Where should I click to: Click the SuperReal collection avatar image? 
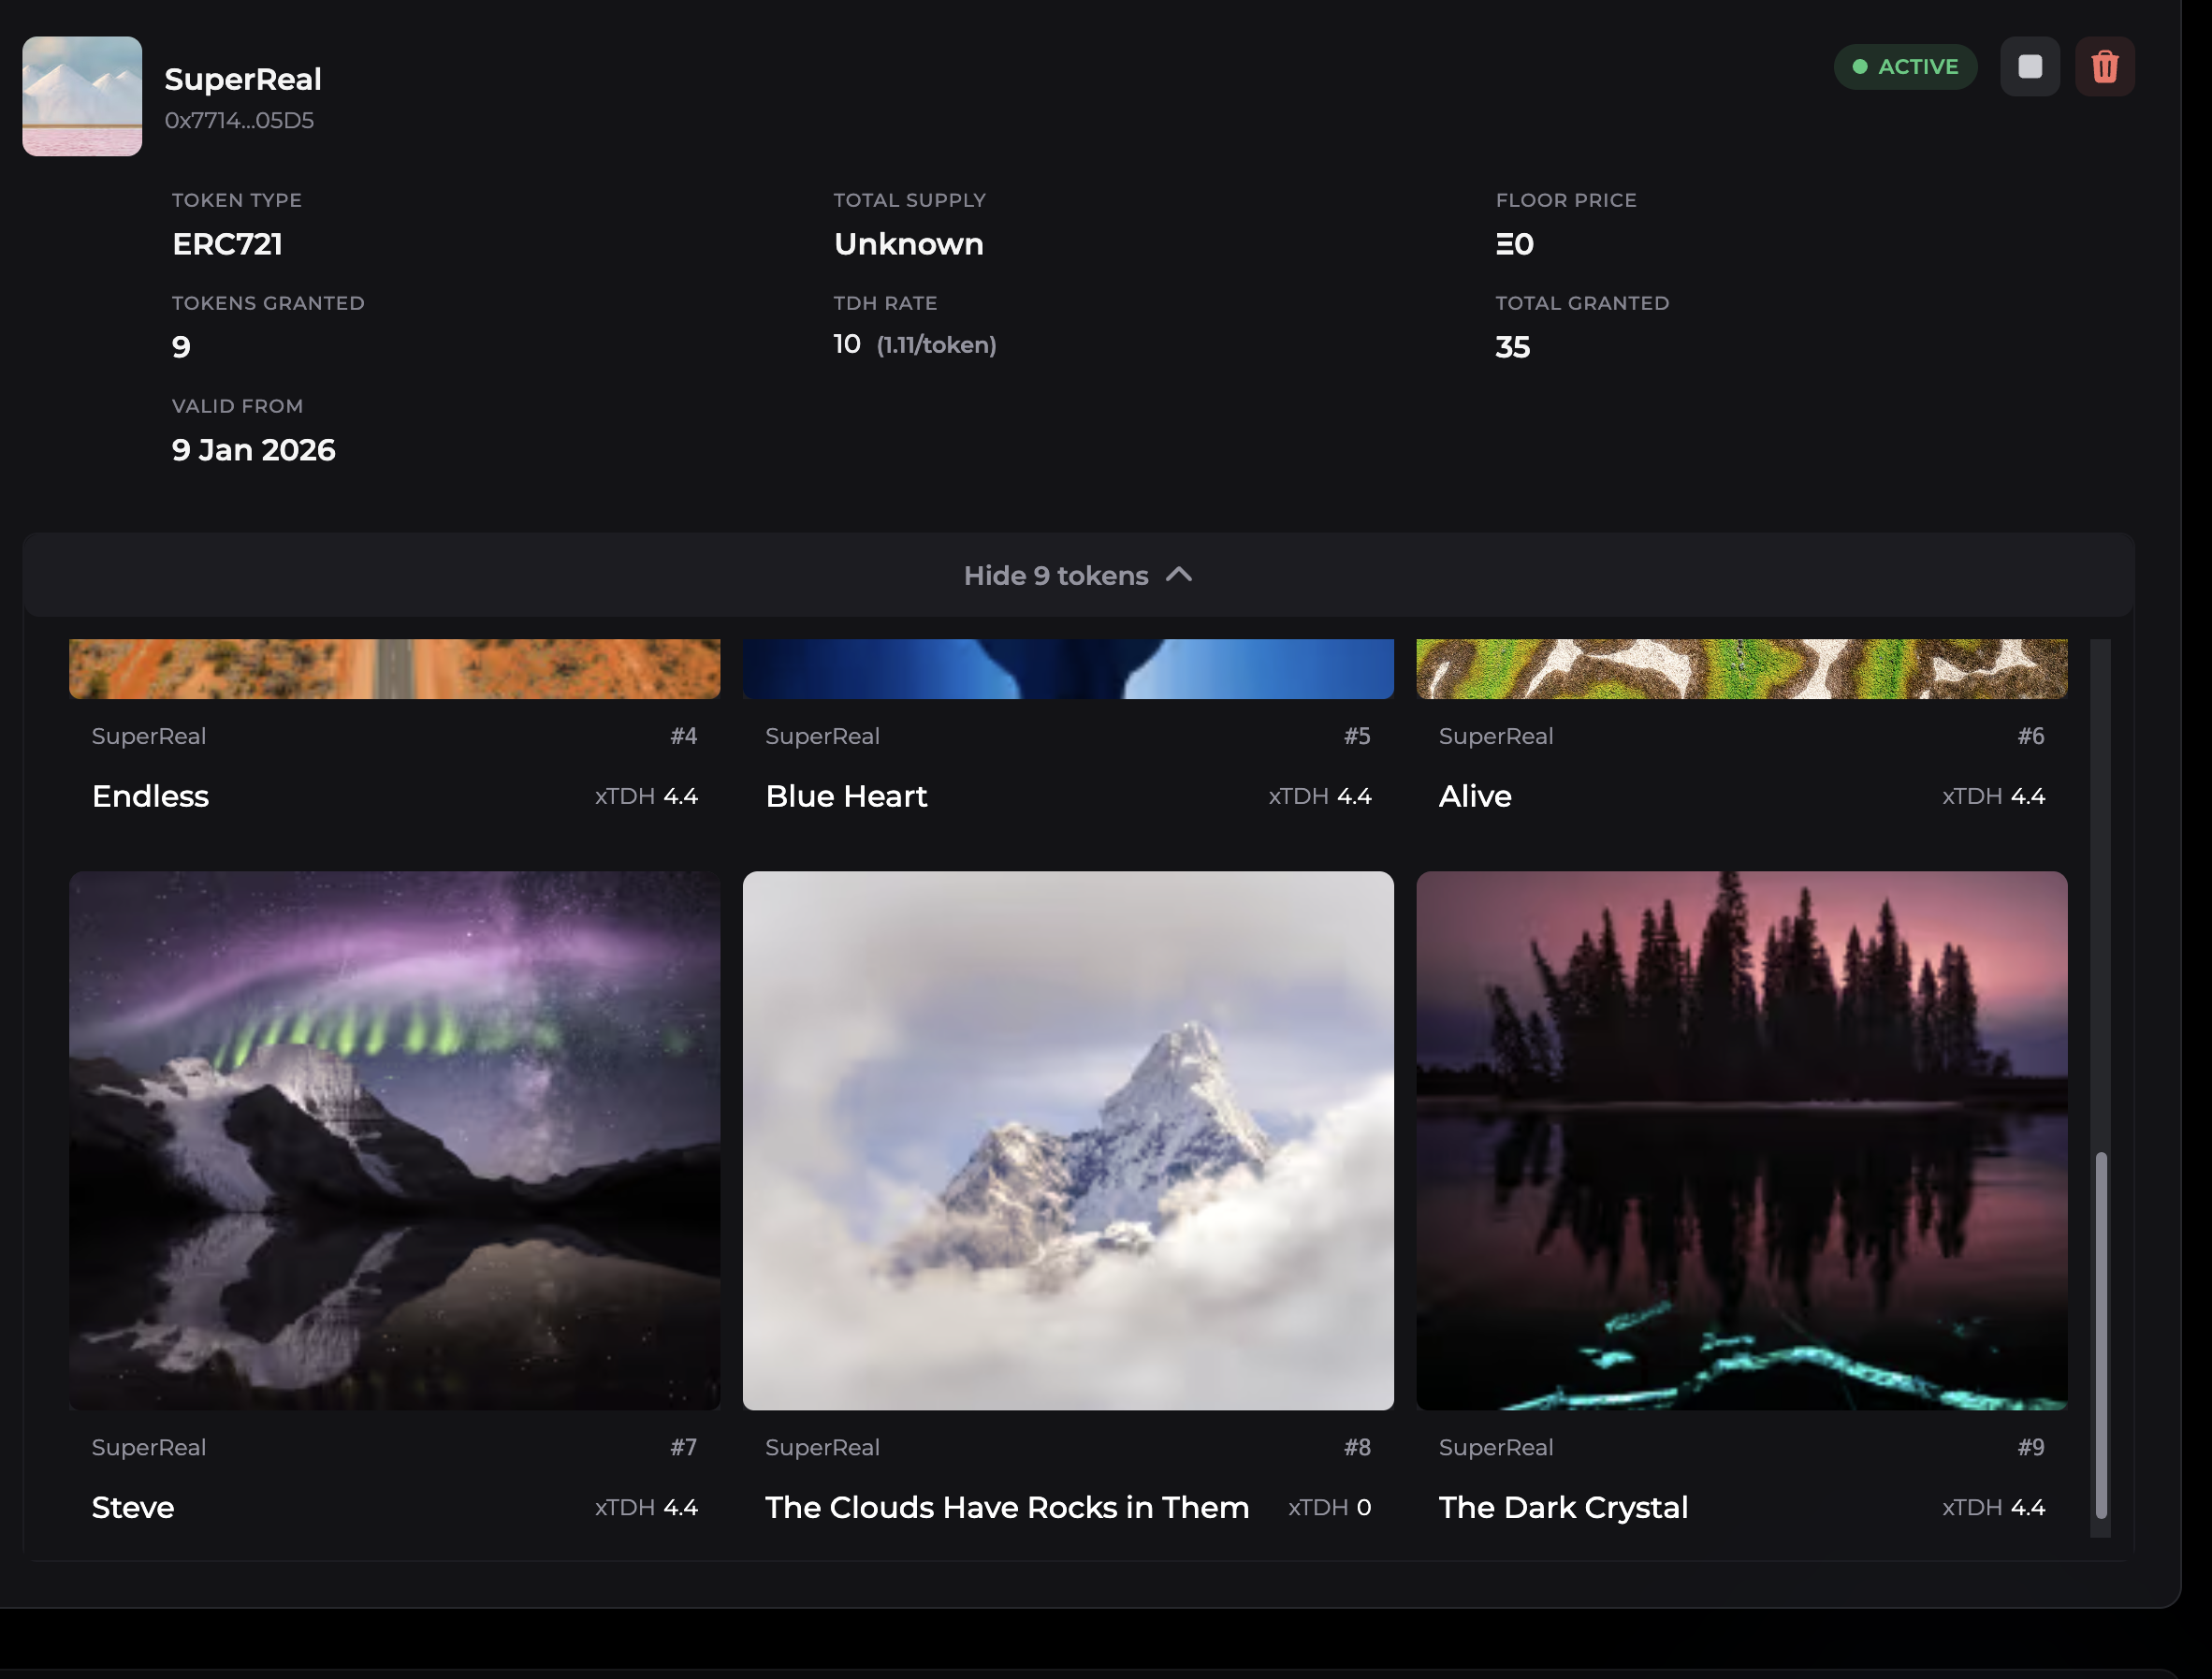pyautogui.click(x=82, y=96)
